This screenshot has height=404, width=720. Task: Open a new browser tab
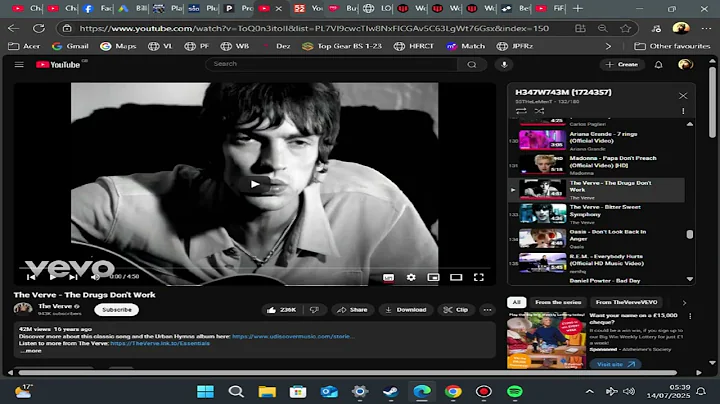point(578,8)
